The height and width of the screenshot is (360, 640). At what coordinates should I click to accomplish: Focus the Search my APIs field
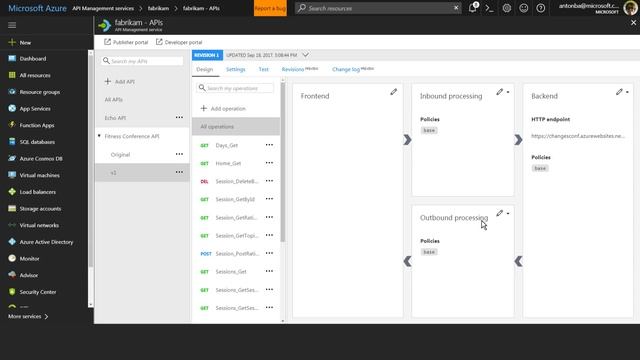tap(142, 61)
